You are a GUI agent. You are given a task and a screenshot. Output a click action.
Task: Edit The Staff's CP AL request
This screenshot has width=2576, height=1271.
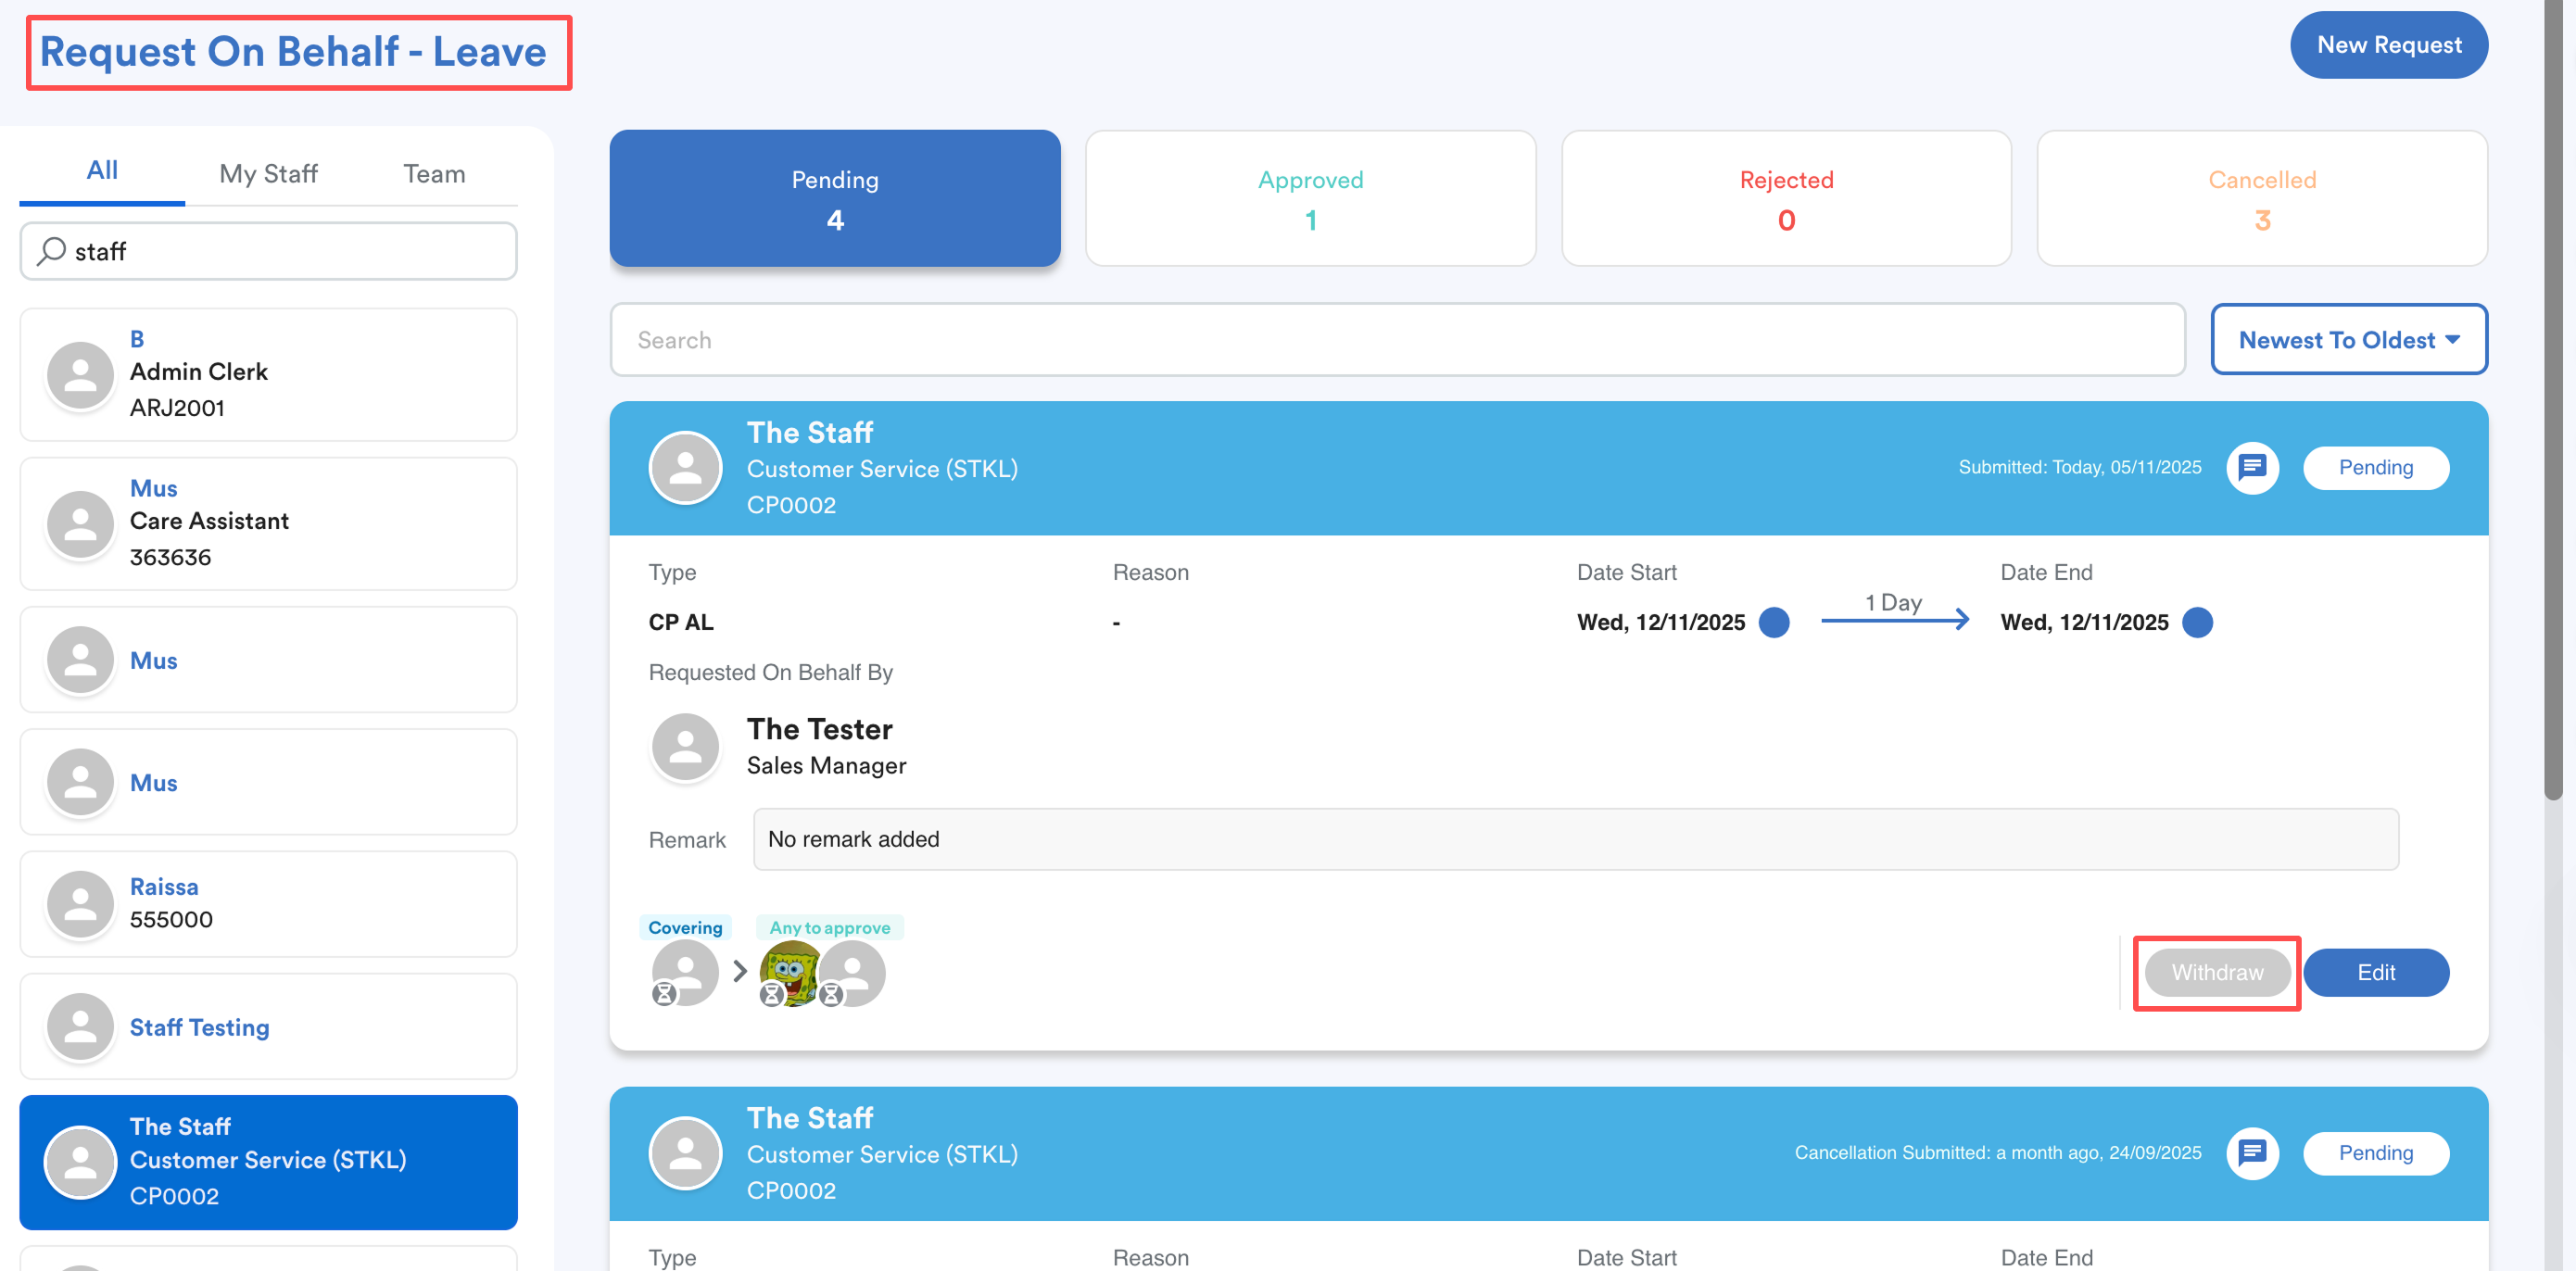2375,972
